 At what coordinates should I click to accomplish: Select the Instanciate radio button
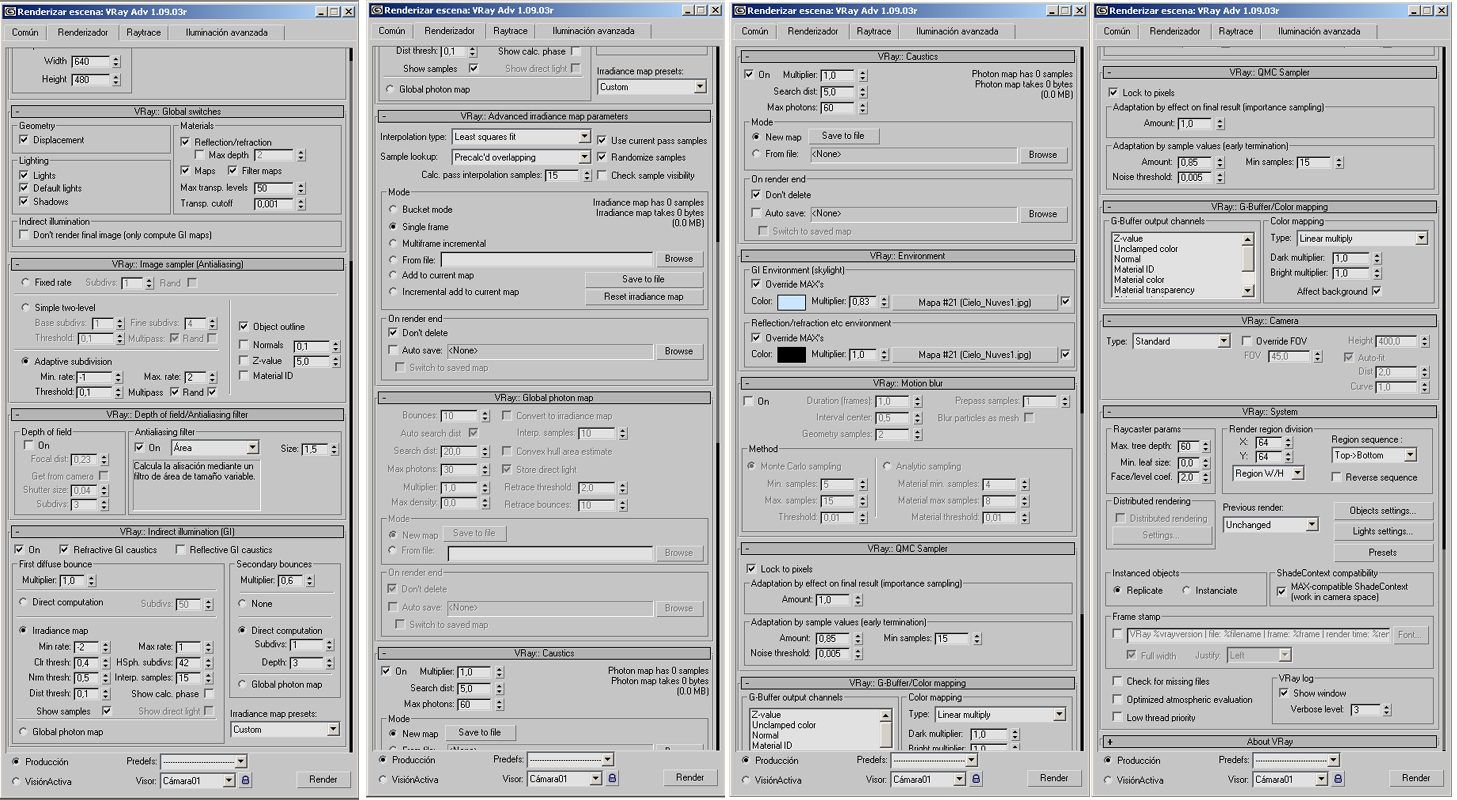[x=1187, y=590]
